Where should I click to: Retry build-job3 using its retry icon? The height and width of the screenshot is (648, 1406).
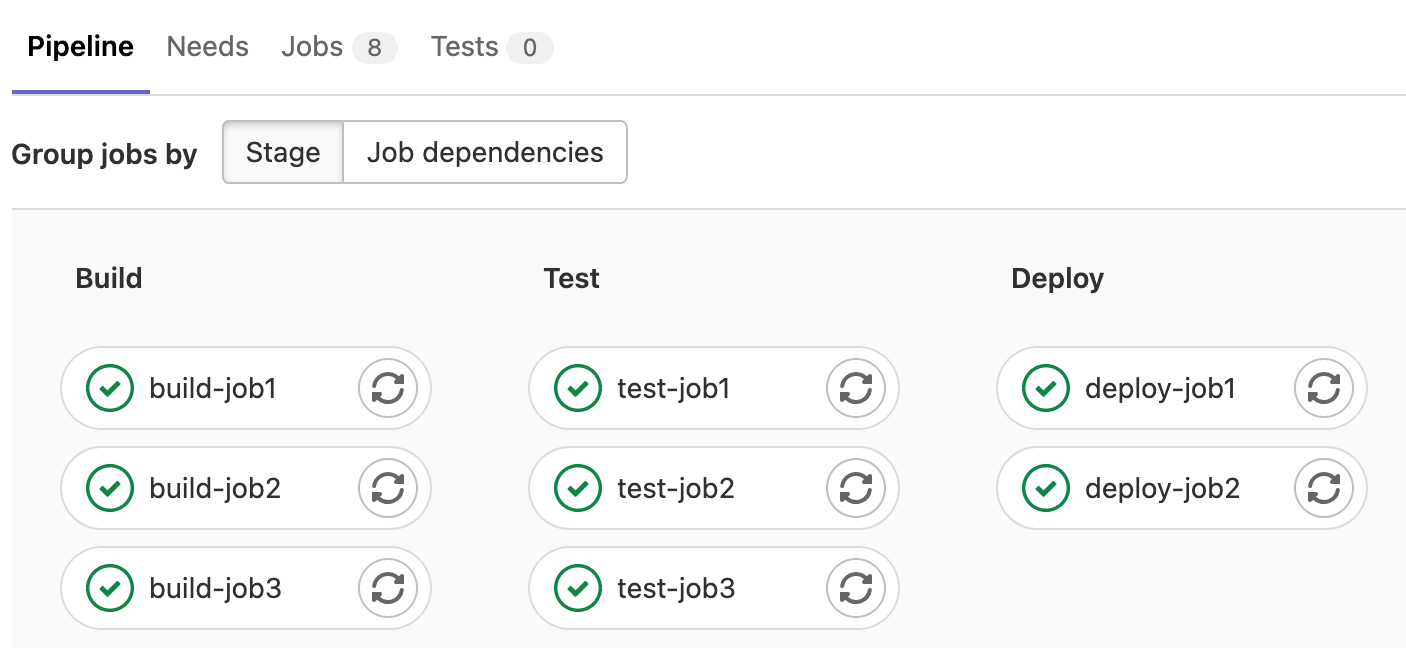point(389,588)
